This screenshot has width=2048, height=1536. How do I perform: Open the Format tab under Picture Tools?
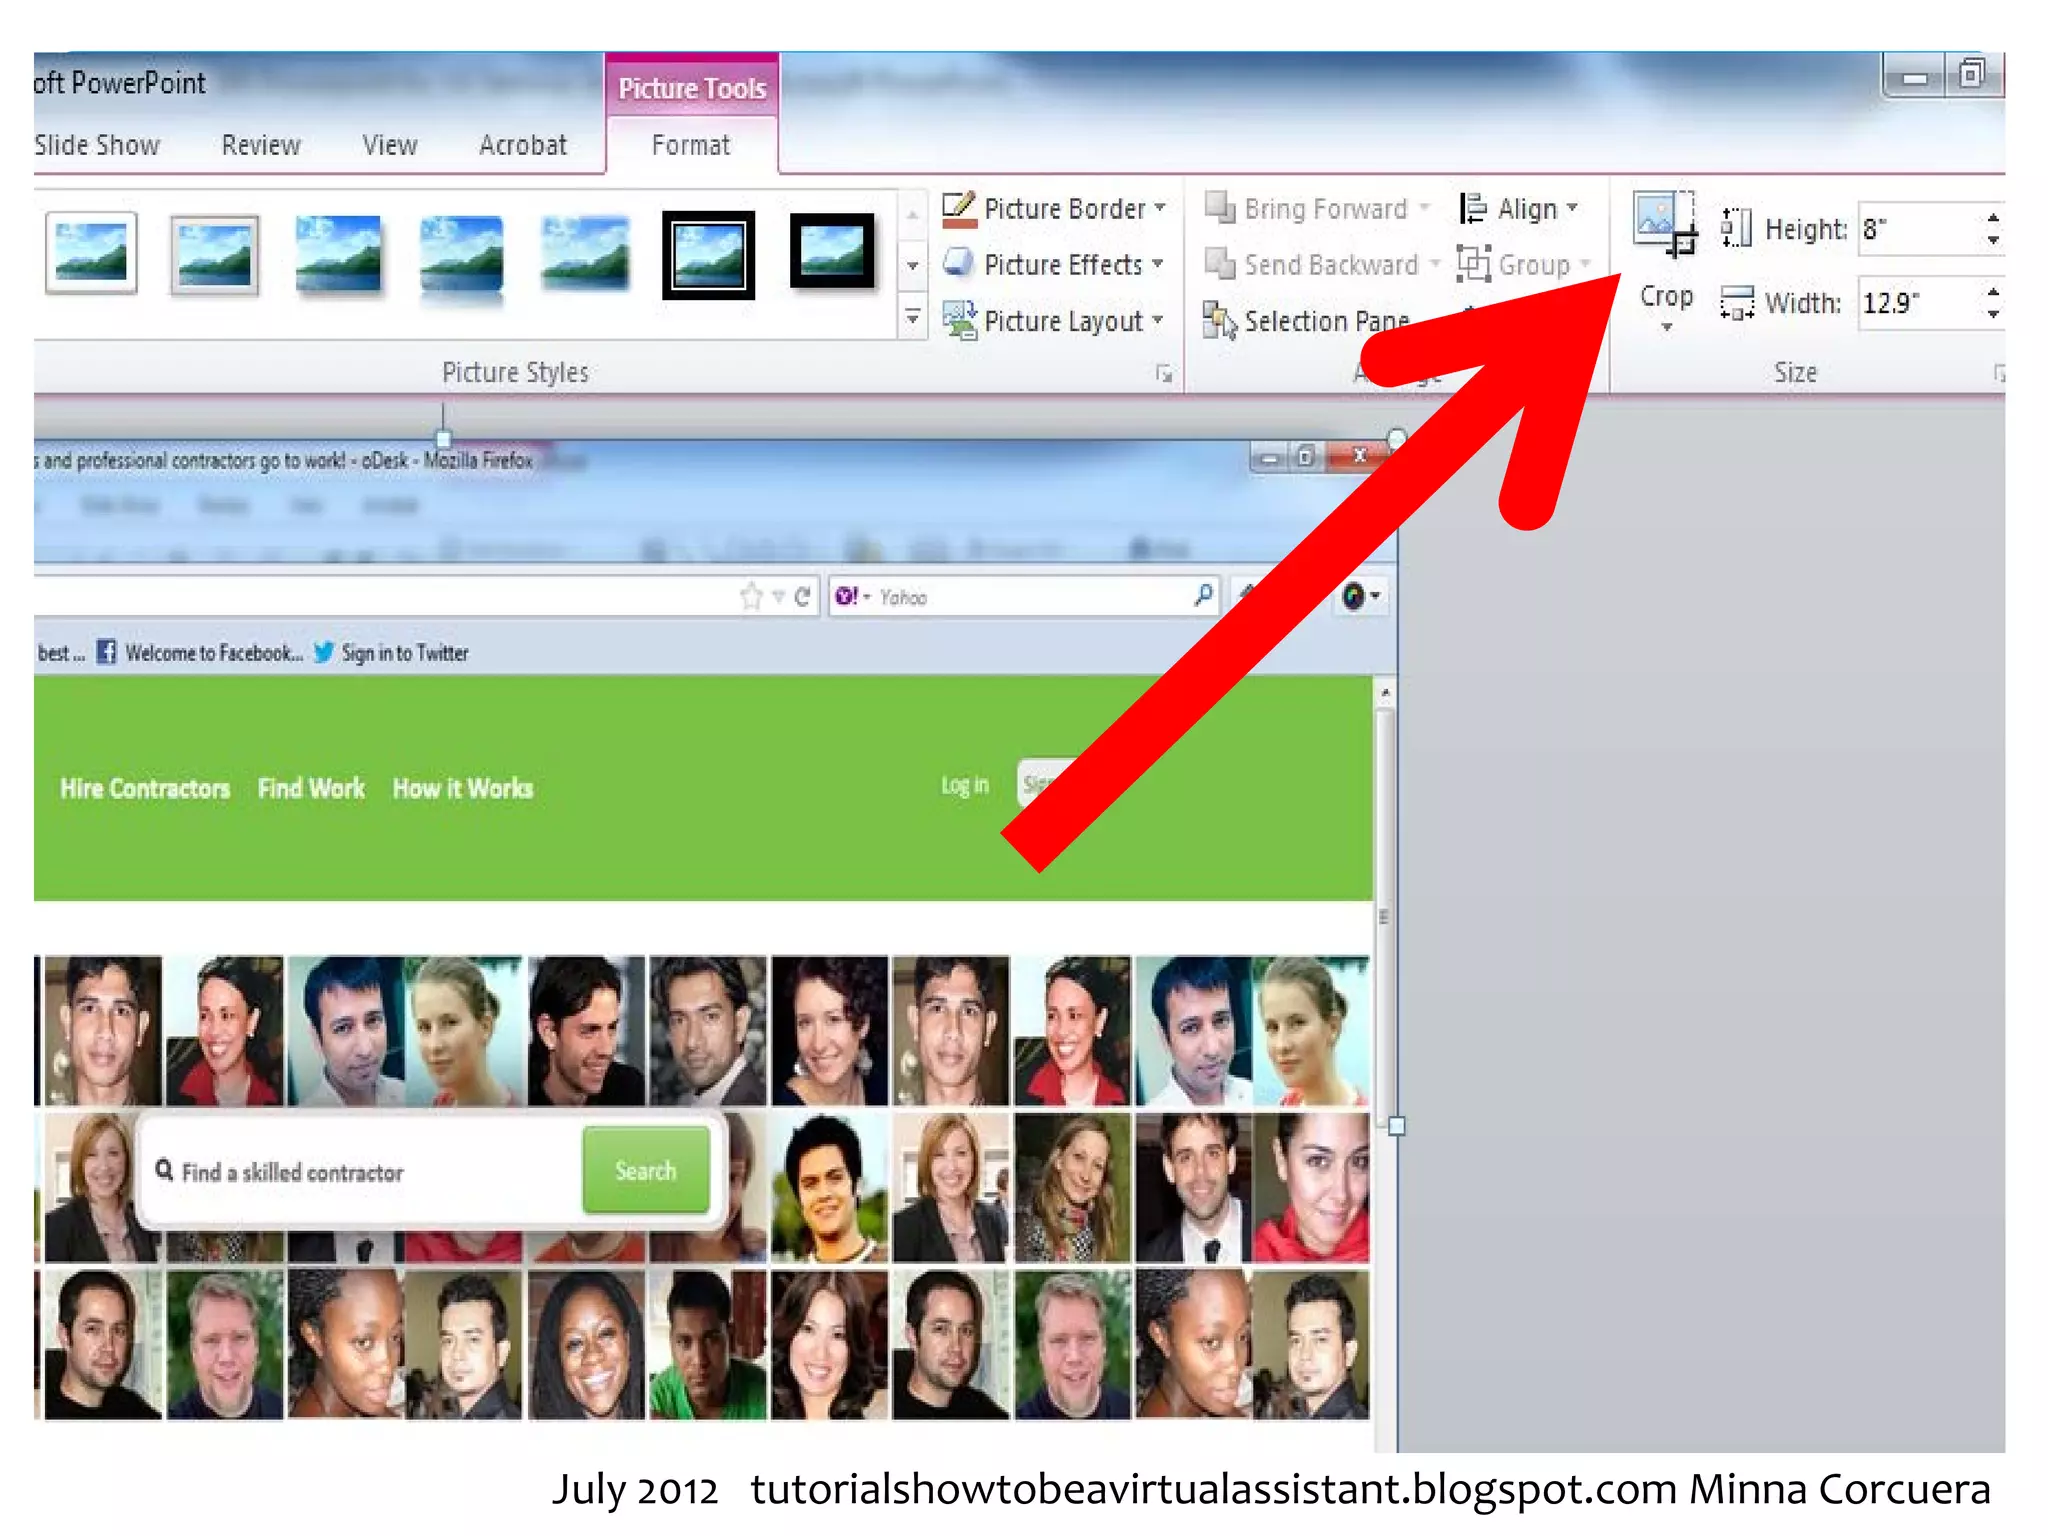tap(690, 146)
